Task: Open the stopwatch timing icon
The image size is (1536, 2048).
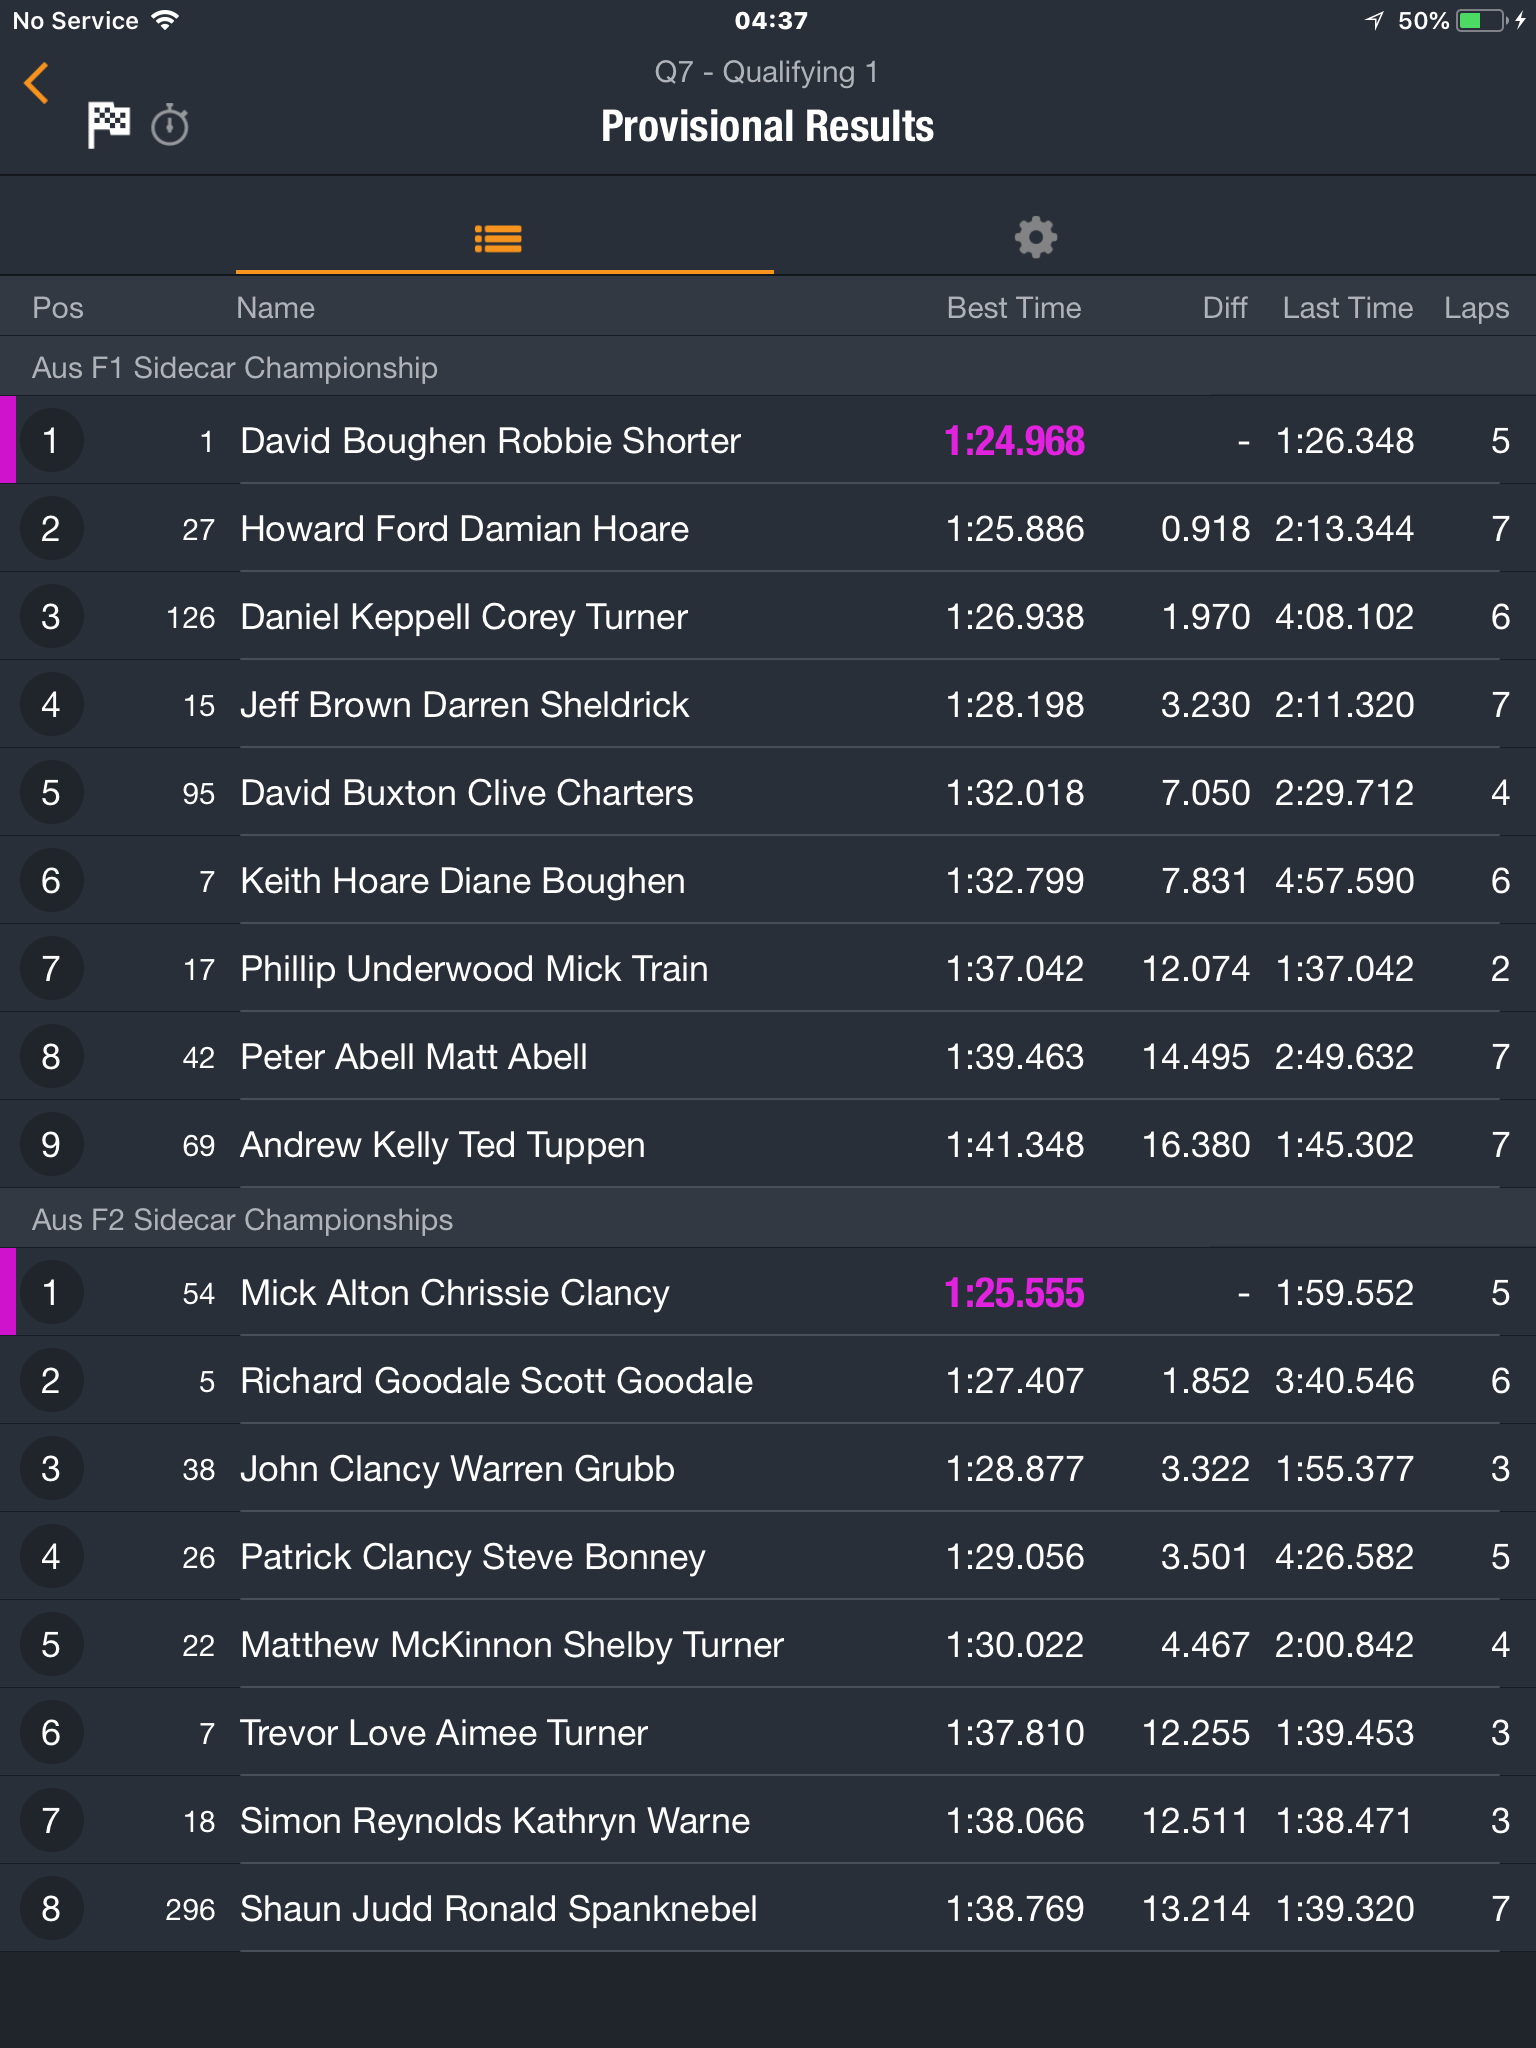Action: tap(170, 126)
